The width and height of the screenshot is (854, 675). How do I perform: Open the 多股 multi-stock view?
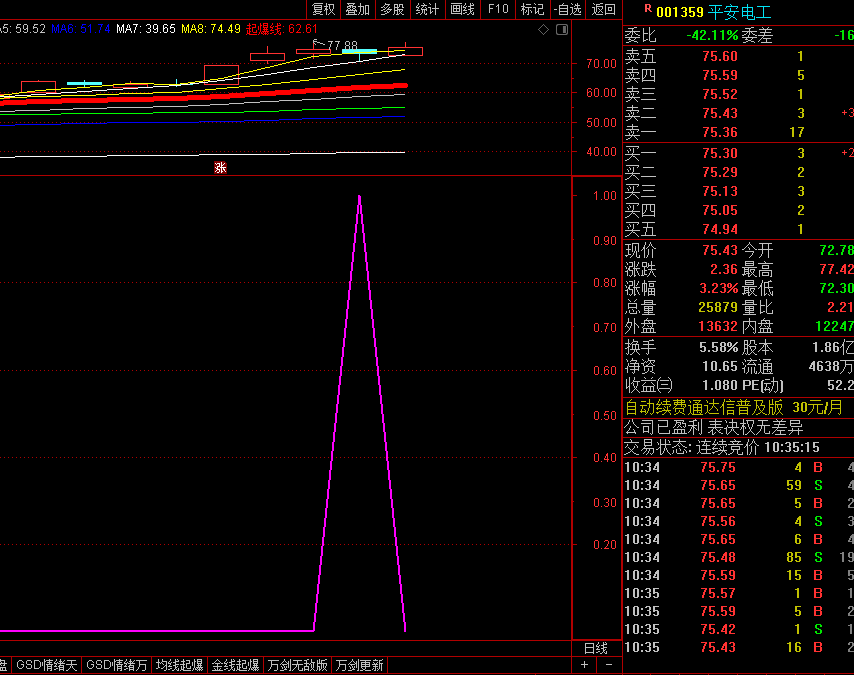pos(392,9)
